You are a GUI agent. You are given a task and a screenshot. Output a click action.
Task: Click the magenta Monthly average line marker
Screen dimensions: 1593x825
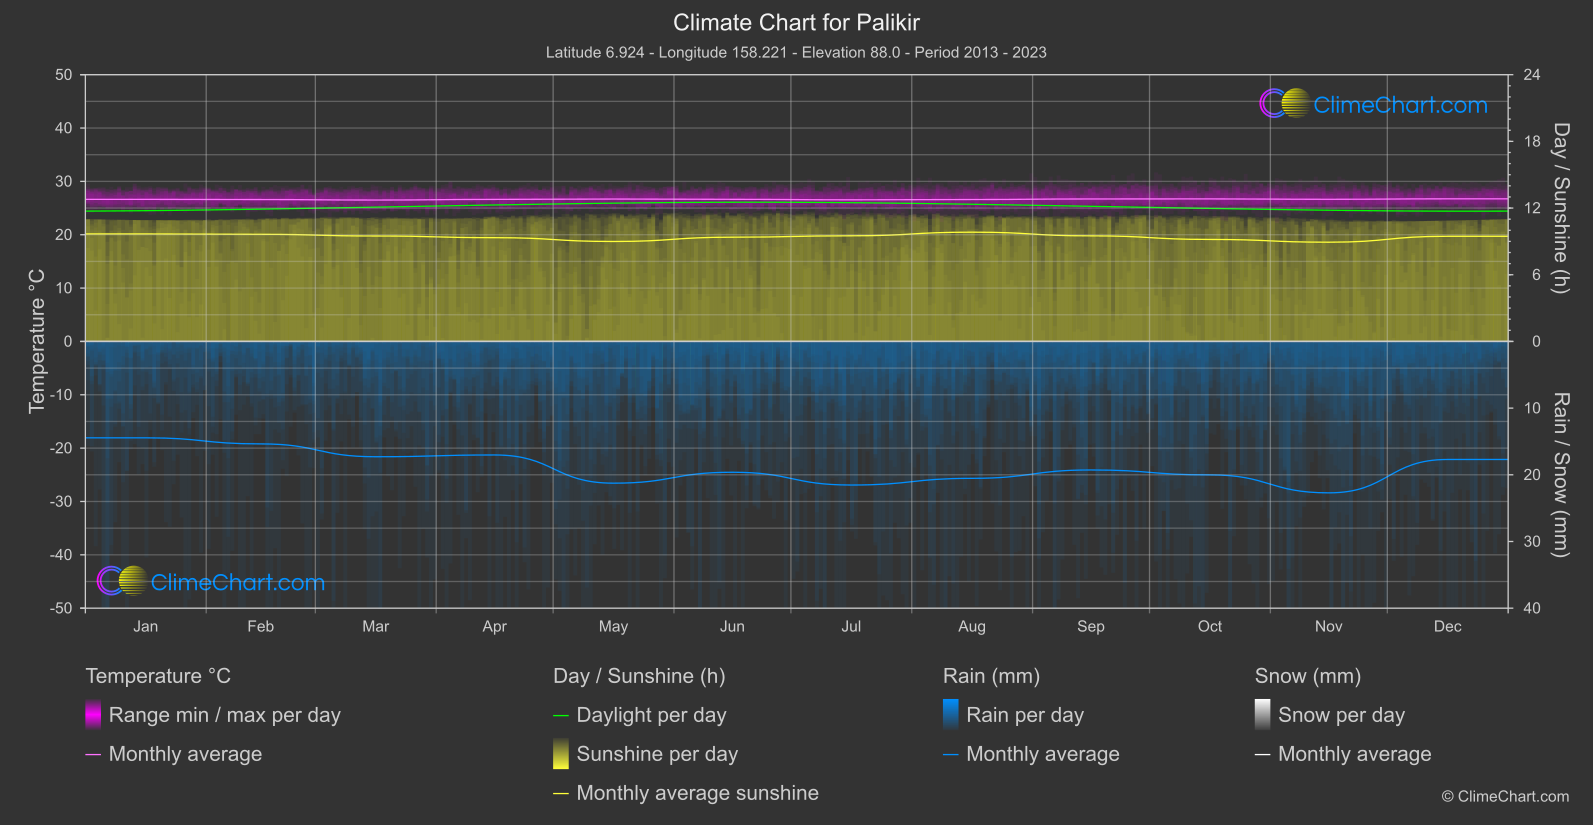pos(93,754)
